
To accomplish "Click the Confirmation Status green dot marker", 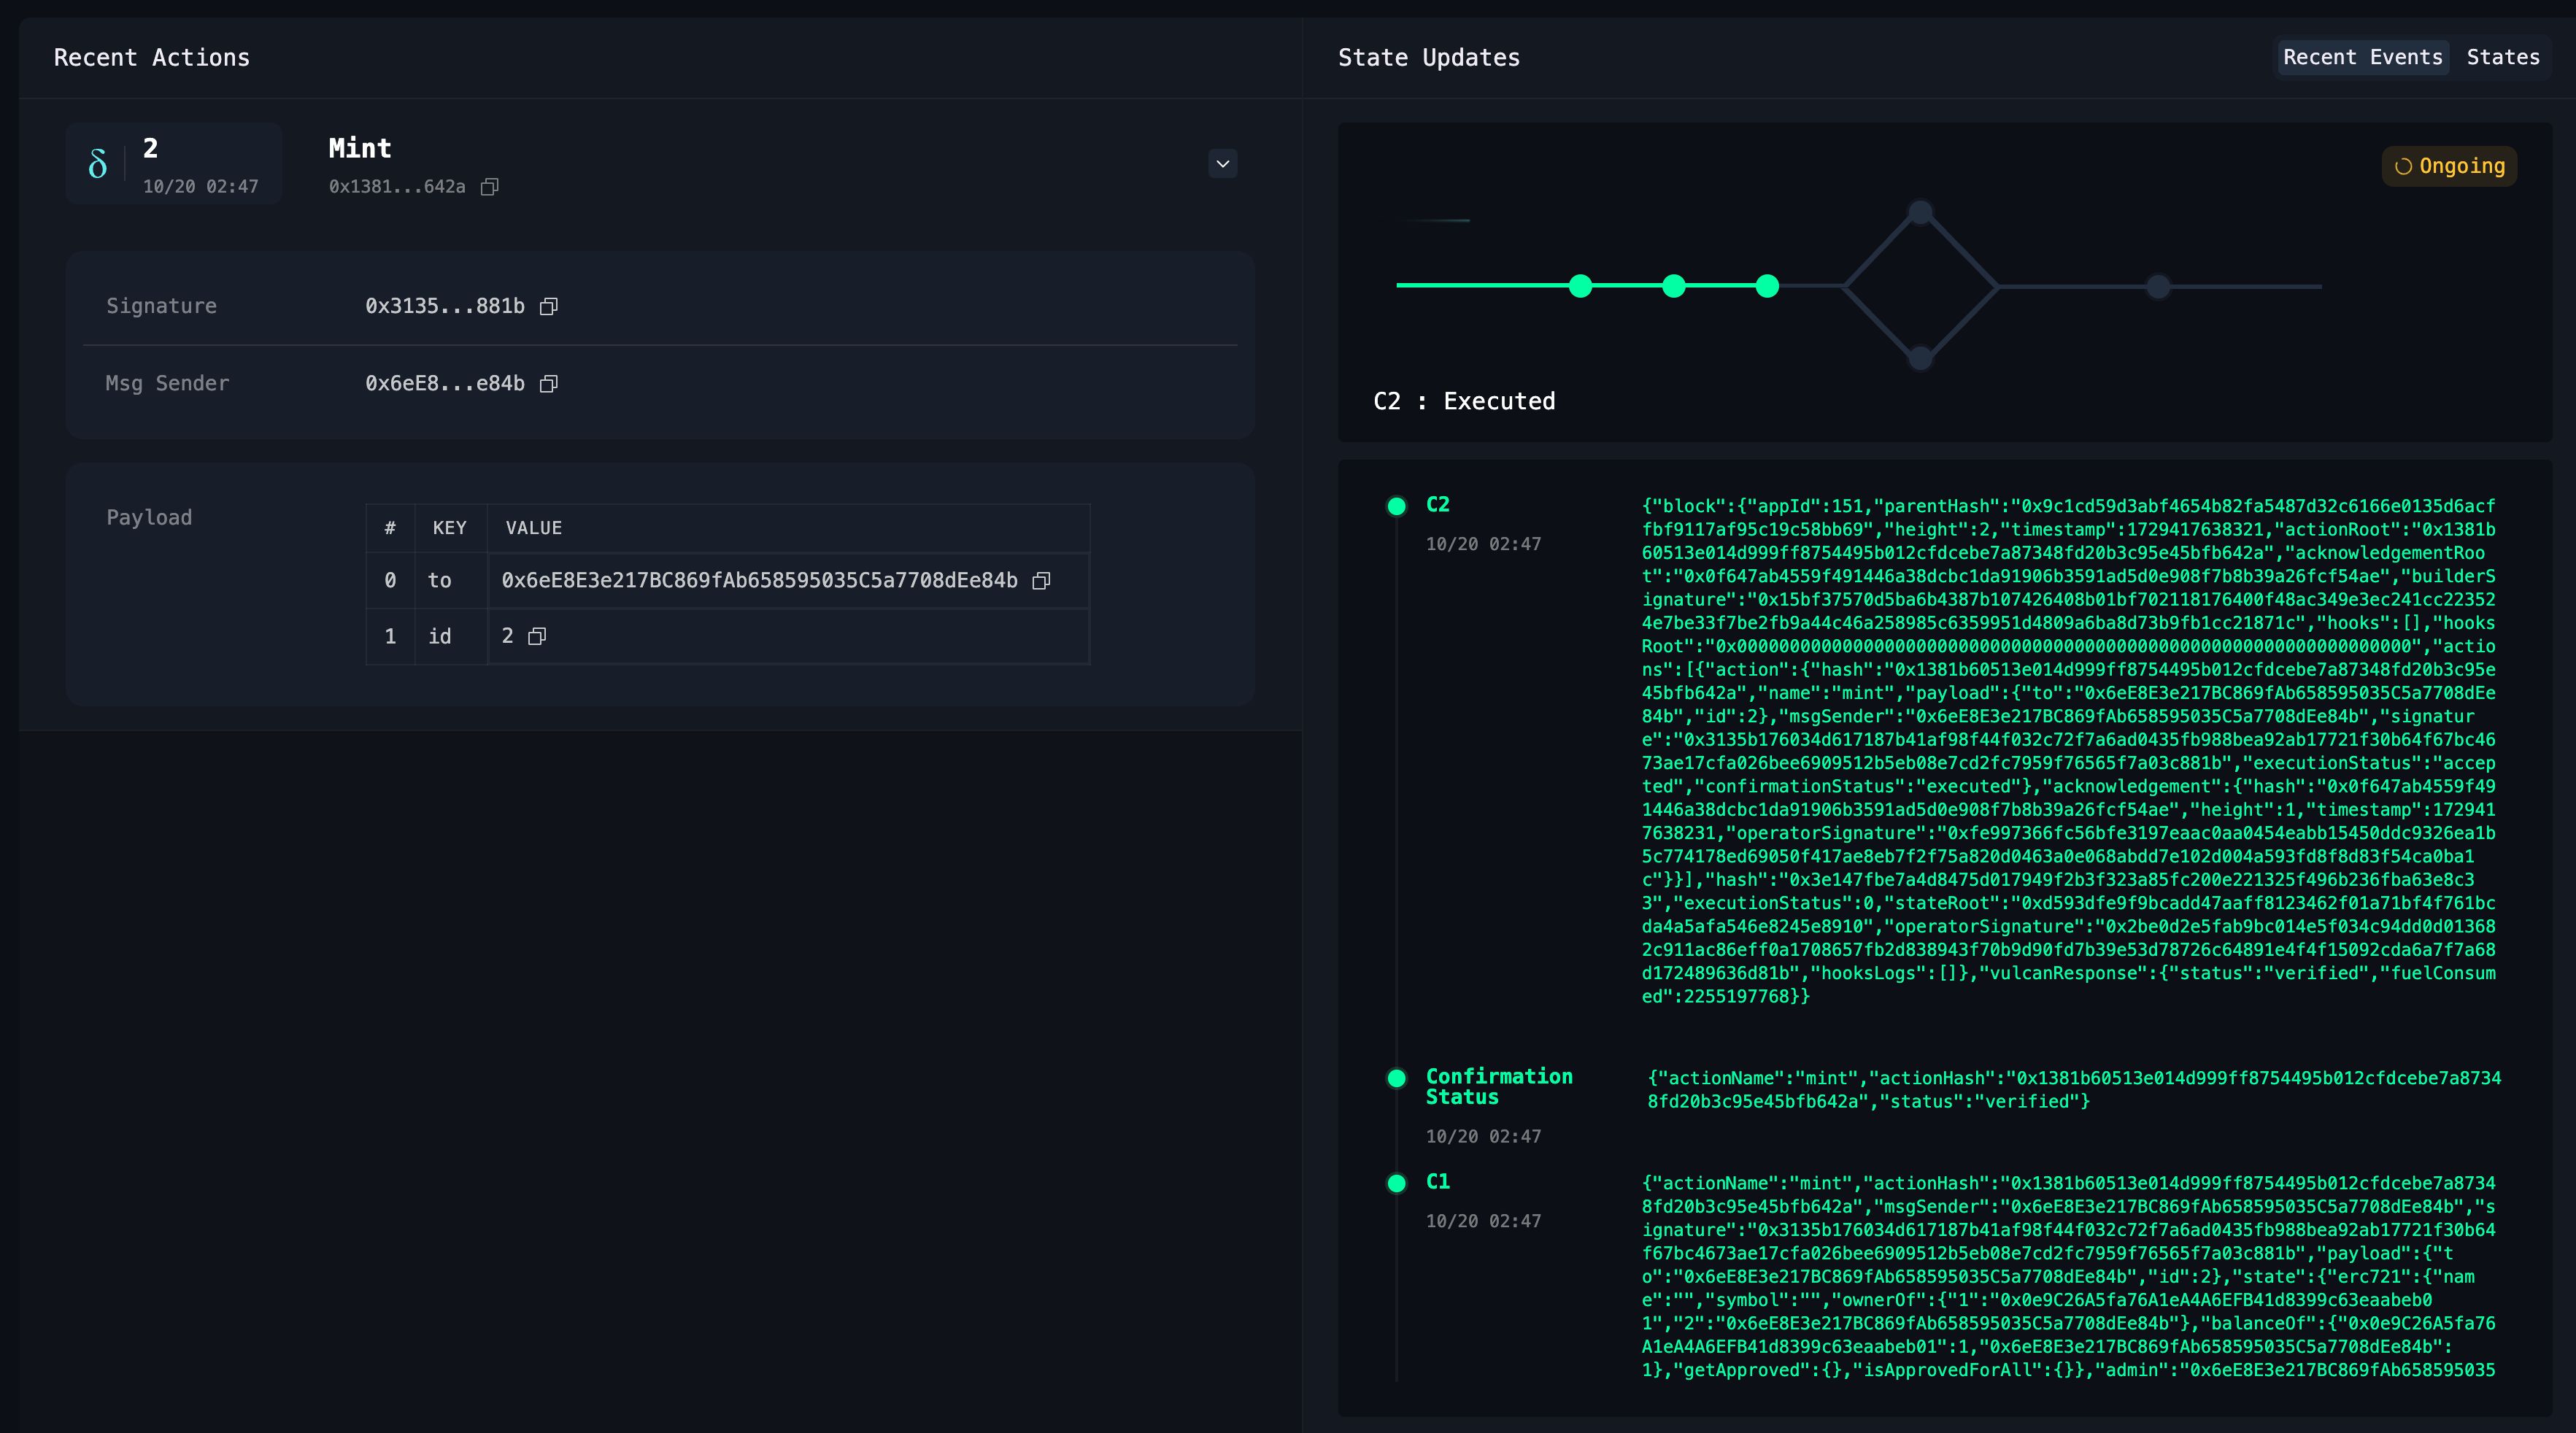I will pos(1396,1078).
